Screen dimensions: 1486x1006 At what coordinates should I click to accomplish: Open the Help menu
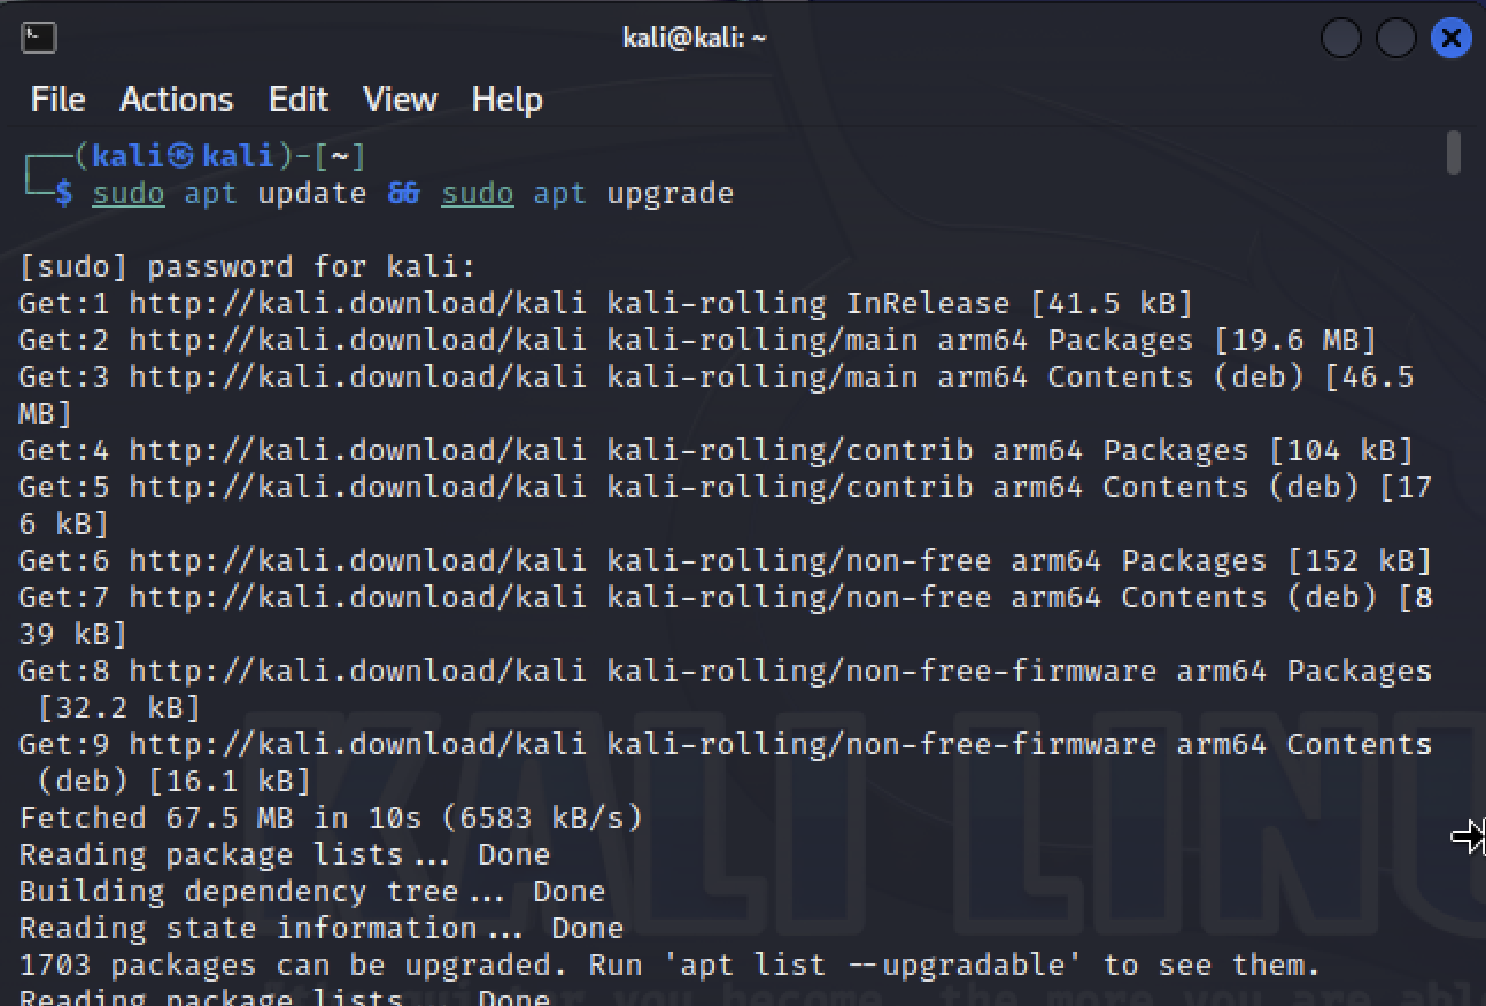coord(507,99)
